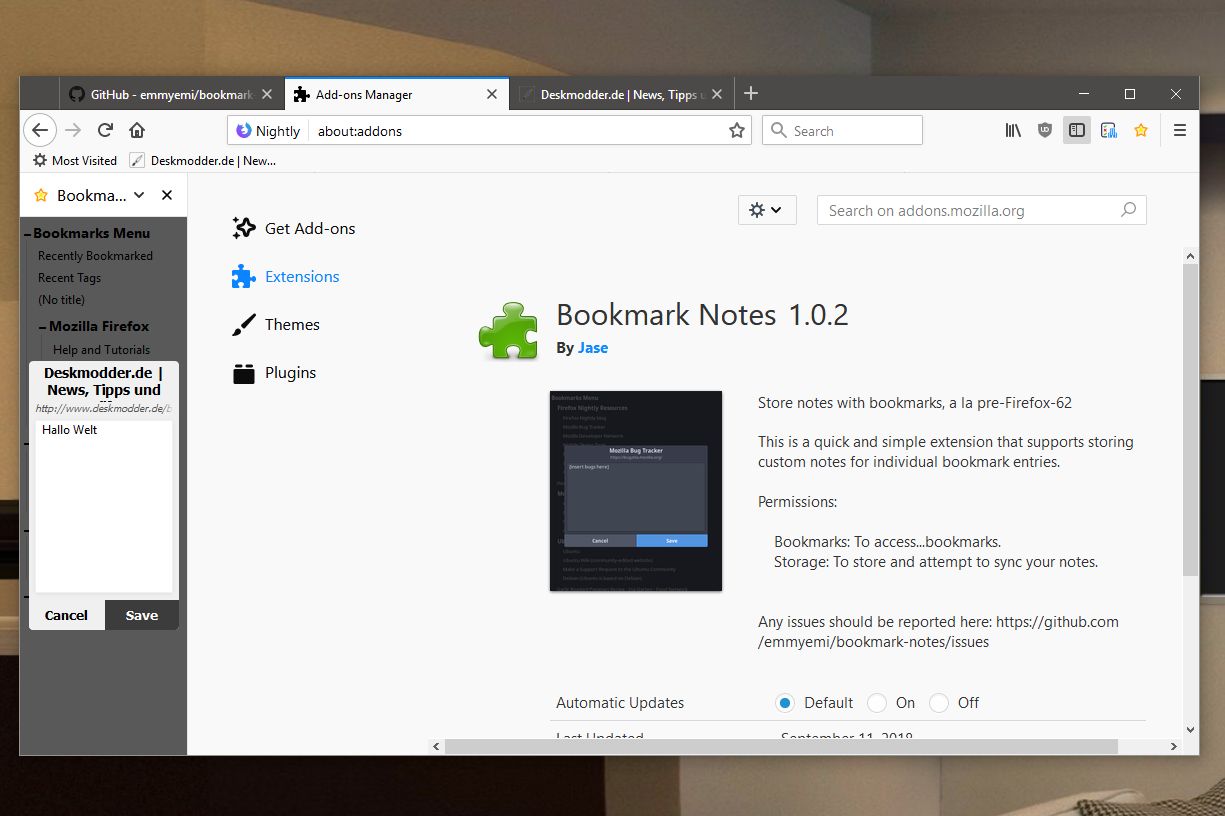
Task: Set Automatic Updates to Off
Action: point(939,702)
